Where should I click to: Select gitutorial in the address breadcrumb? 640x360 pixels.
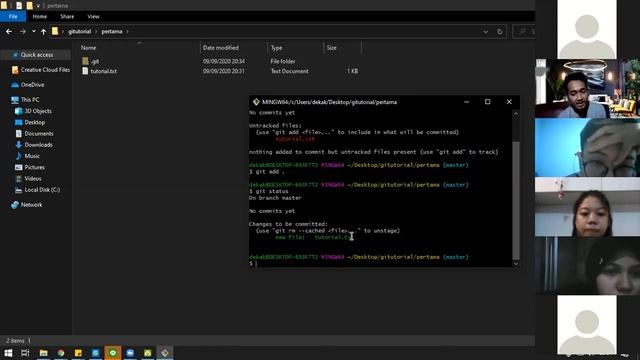80,31
